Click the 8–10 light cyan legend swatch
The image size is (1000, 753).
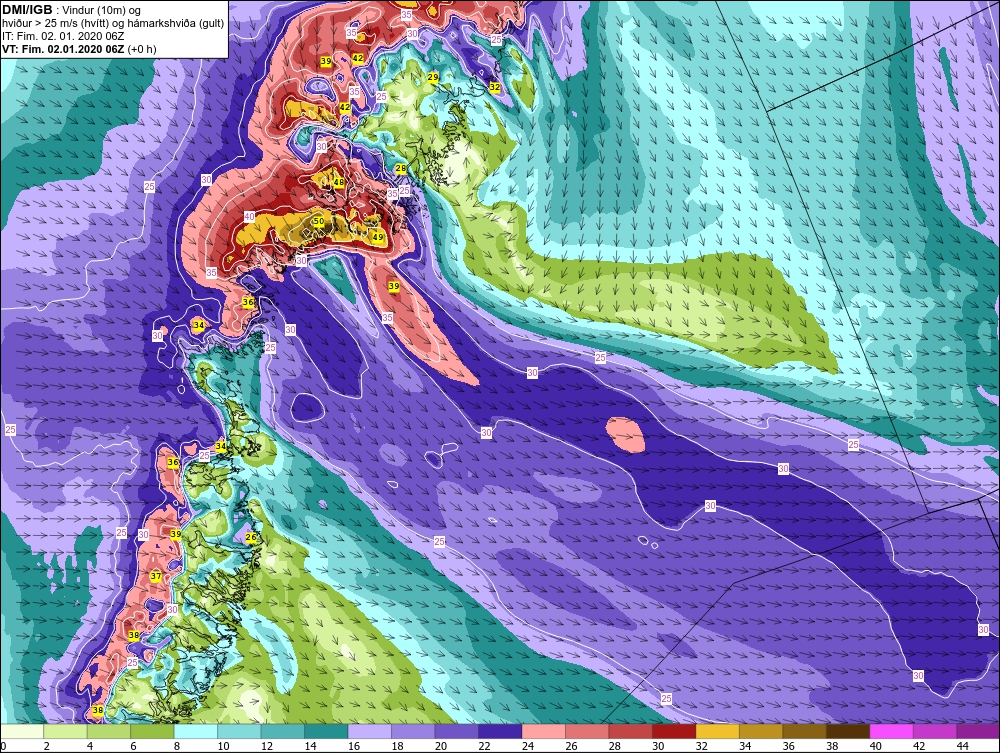click(196, 731)
